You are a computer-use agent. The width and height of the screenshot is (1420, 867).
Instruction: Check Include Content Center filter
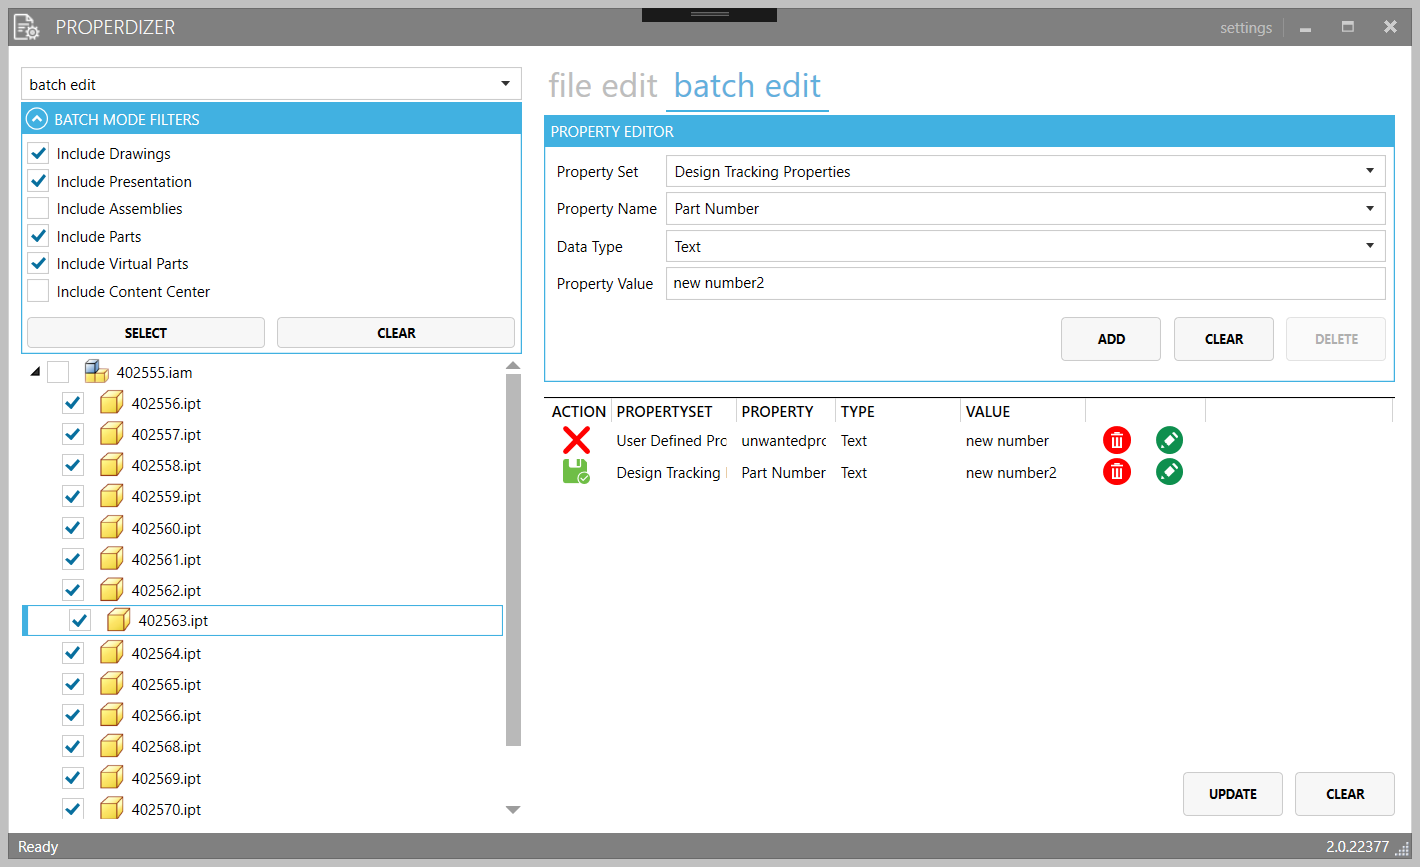pyautogui.click(x=38, y=291)
